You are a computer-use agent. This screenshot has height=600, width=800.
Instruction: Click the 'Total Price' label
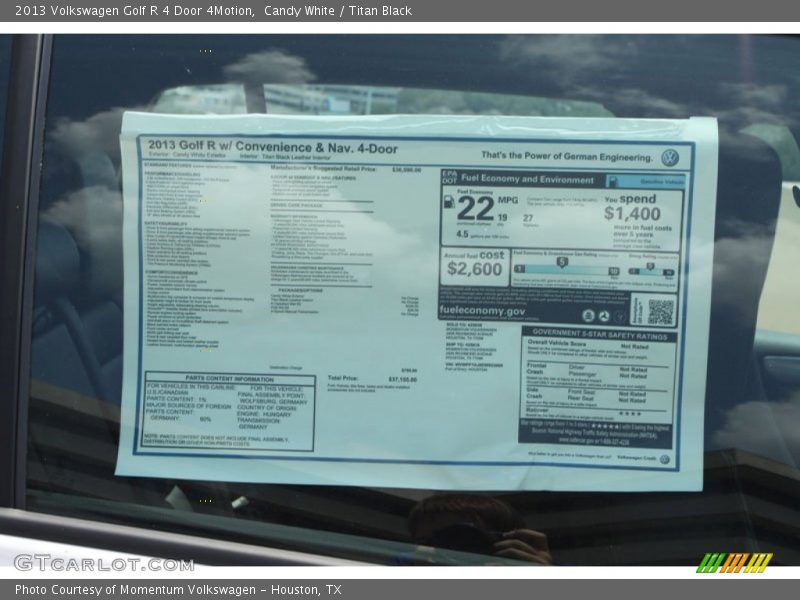[342, 378]
